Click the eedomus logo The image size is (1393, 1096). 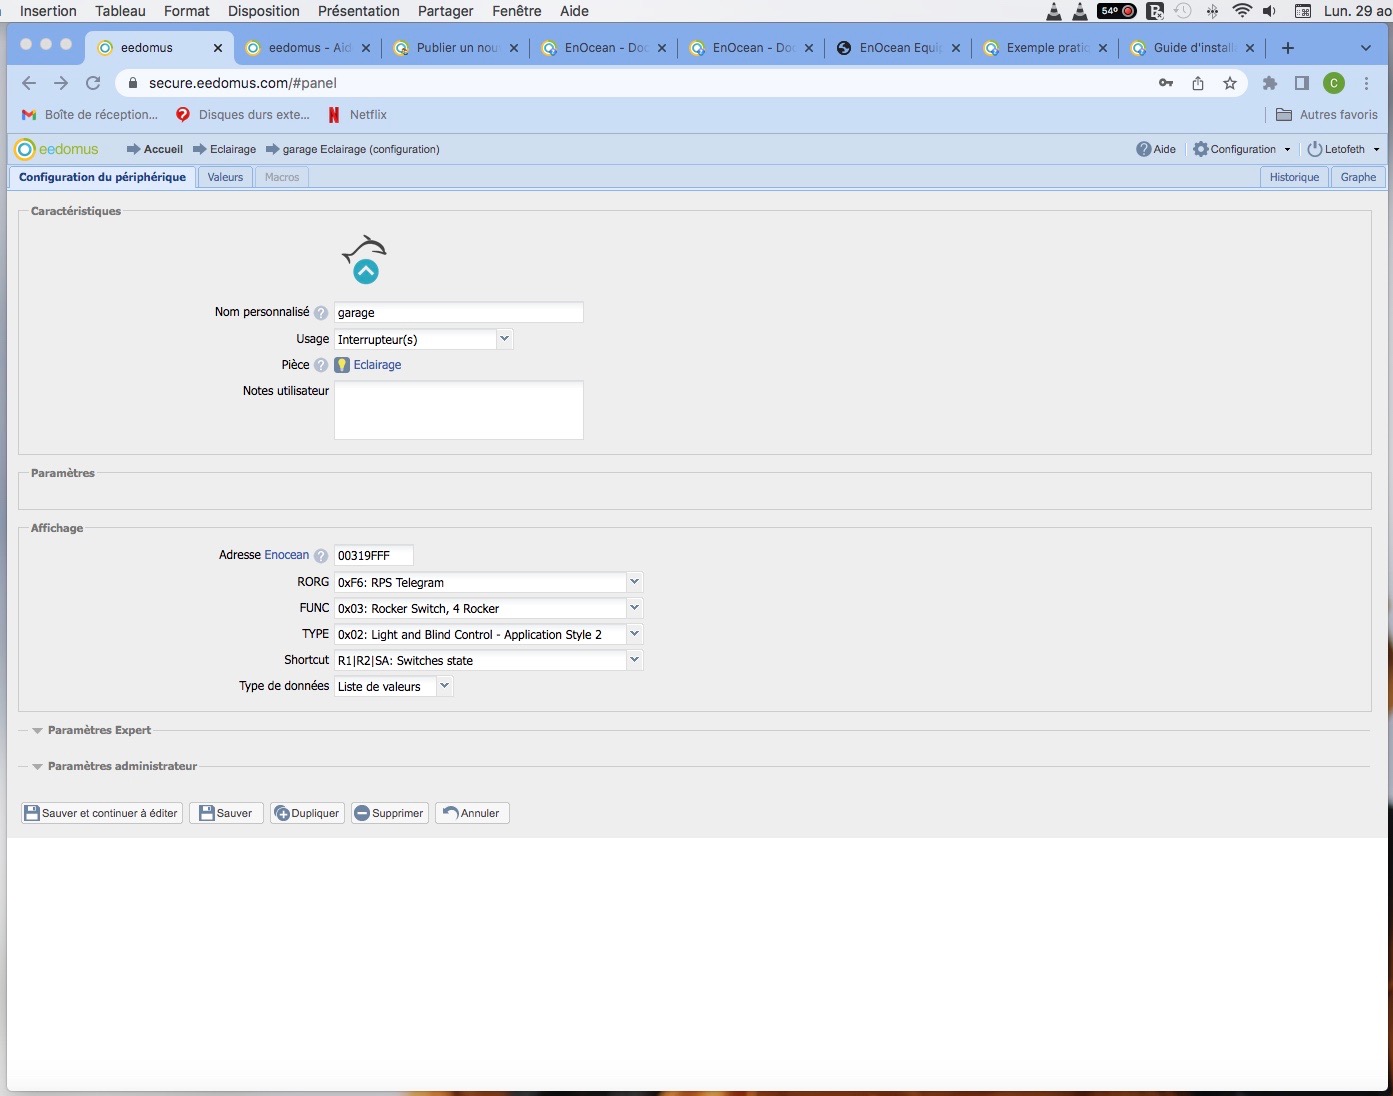(57, 149)
